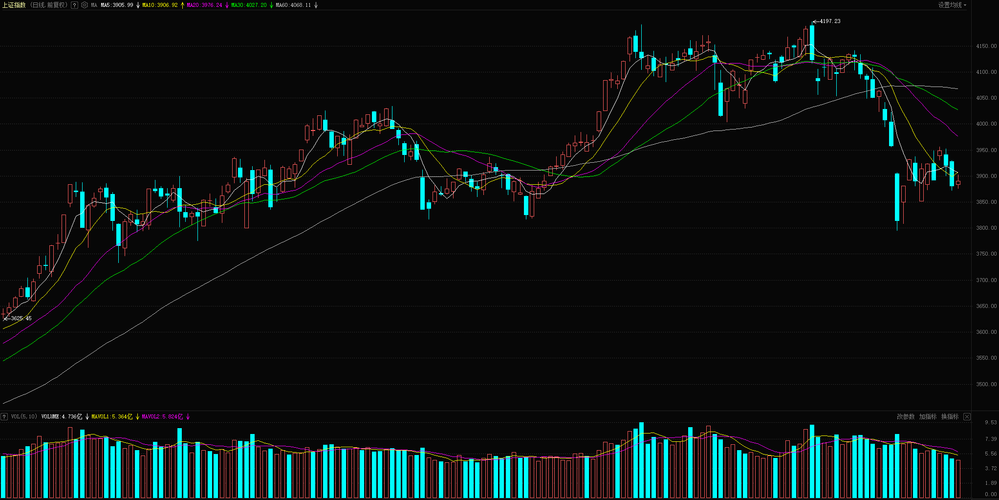999x500 pixels.
Task: Click the 加指标 button
Action: pos(928,417)
